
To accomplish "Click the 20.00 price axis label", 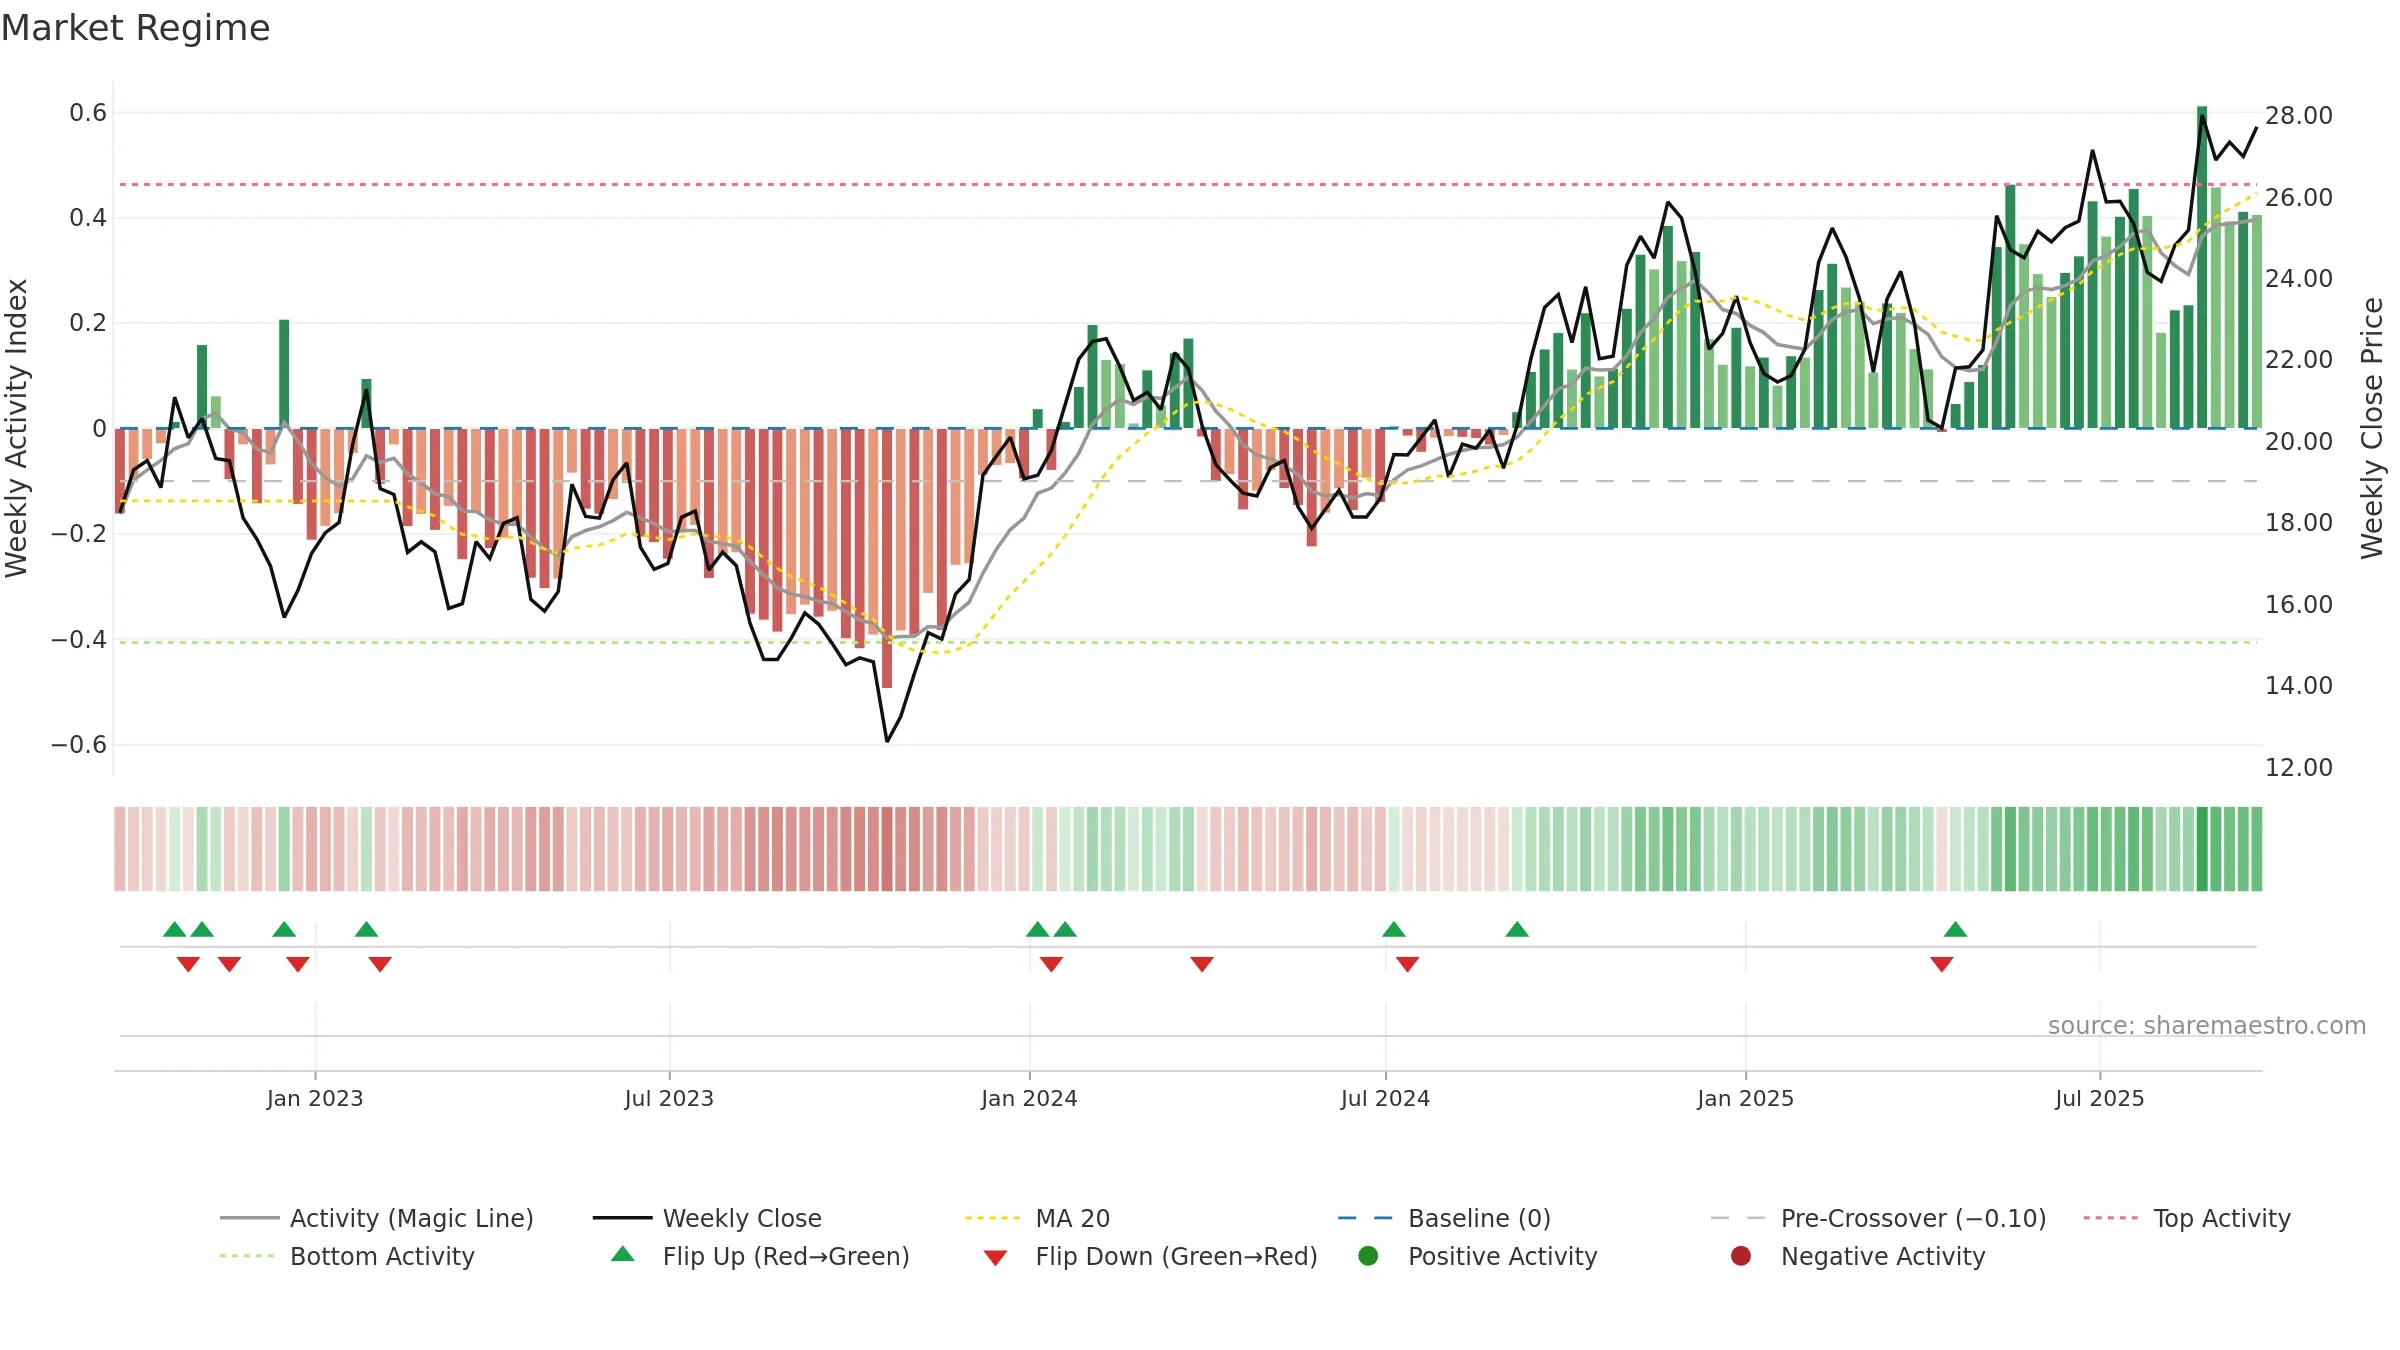I will pyautogui.click(x=2299, y=442).
